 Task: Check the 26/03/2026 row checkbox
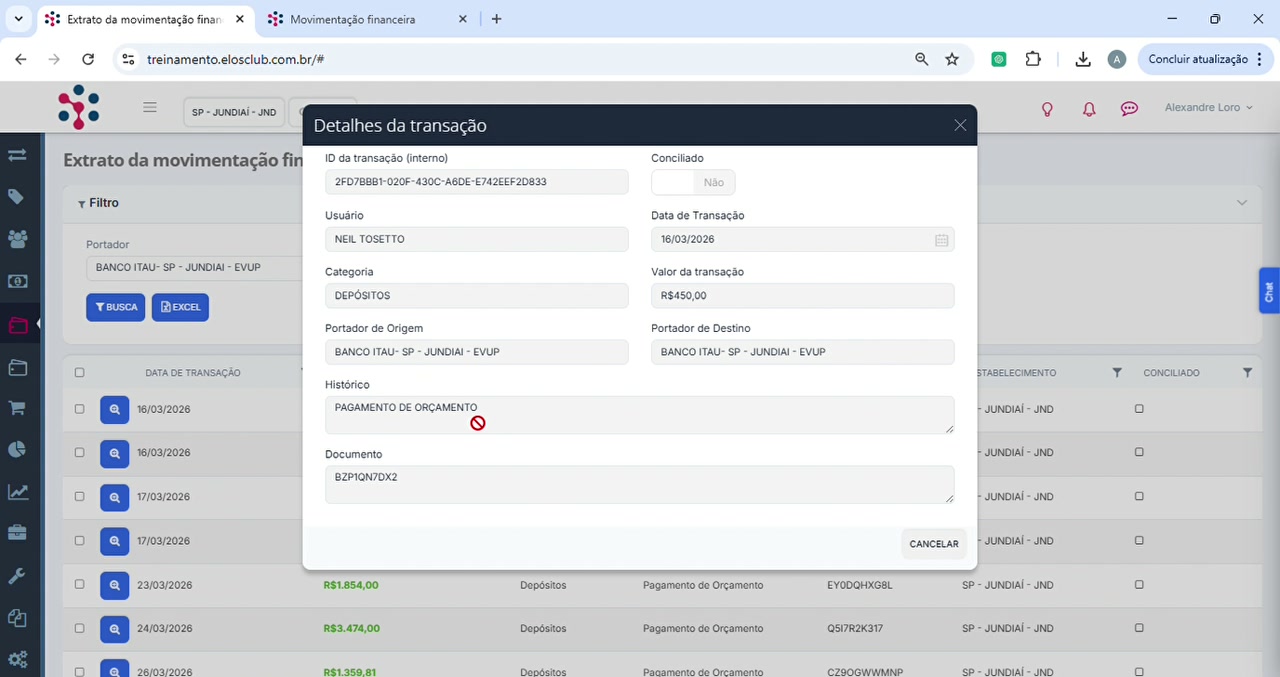(80, 672)
